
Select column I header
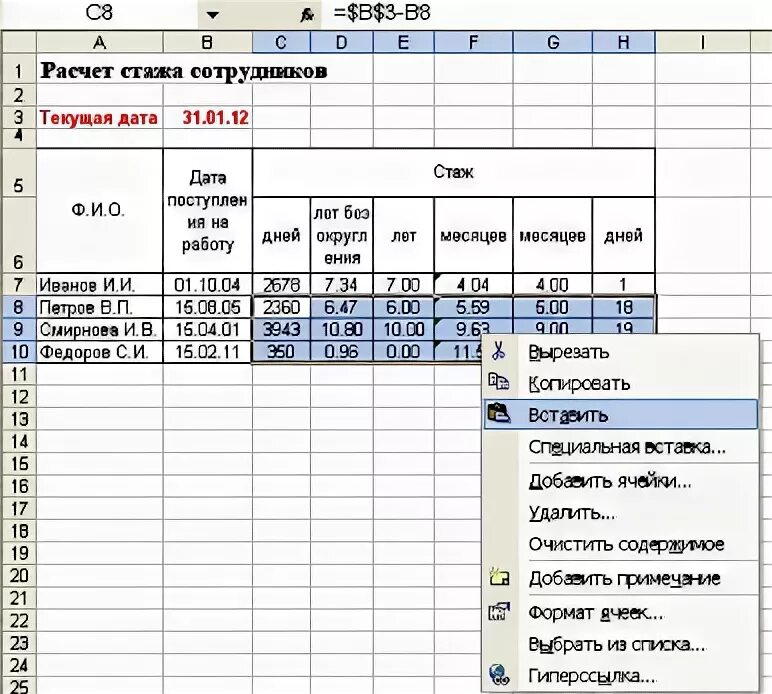pyautogui.click(x=703, y=42)
